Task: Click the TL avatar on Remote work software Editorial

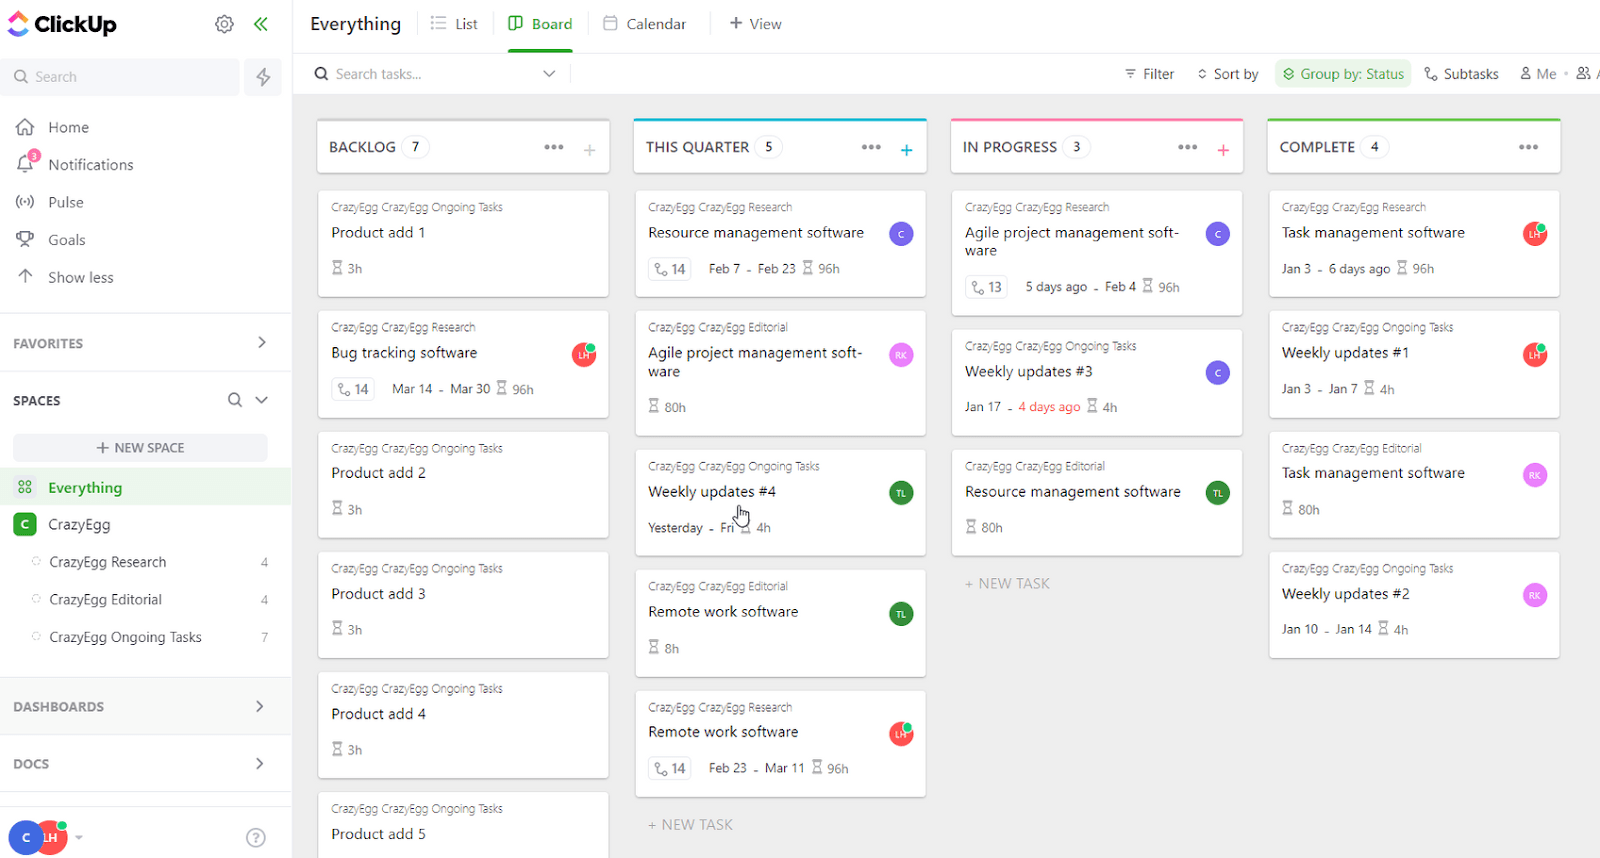Action: tap(901, 614)
